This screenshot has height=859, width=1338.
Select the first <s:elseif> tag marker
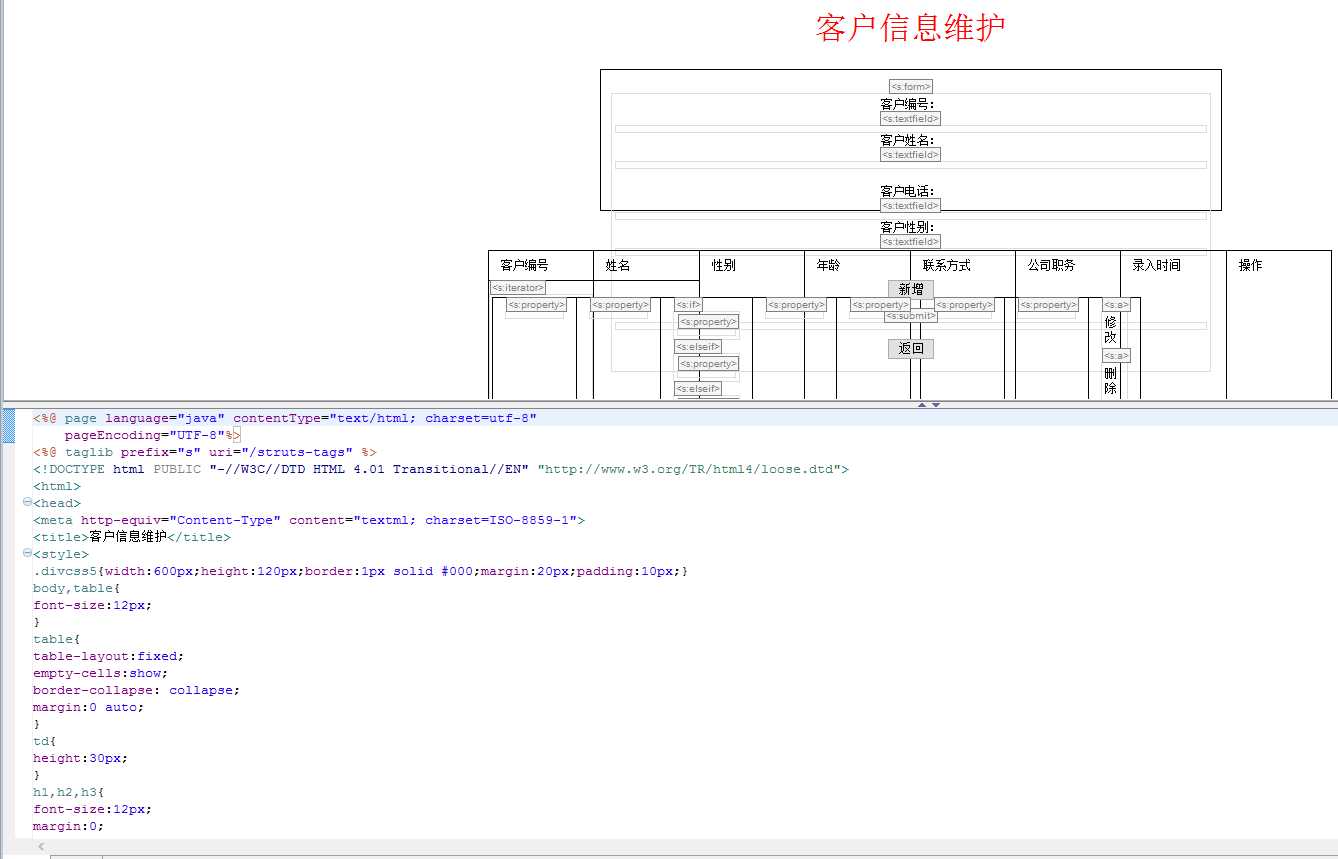tap(698, 347)
